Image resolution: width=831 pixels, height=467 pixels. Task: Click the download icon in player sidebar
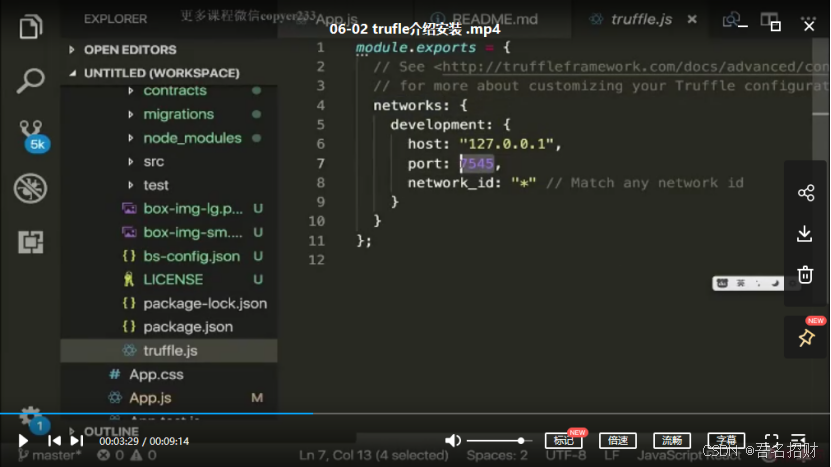[805, 233]
